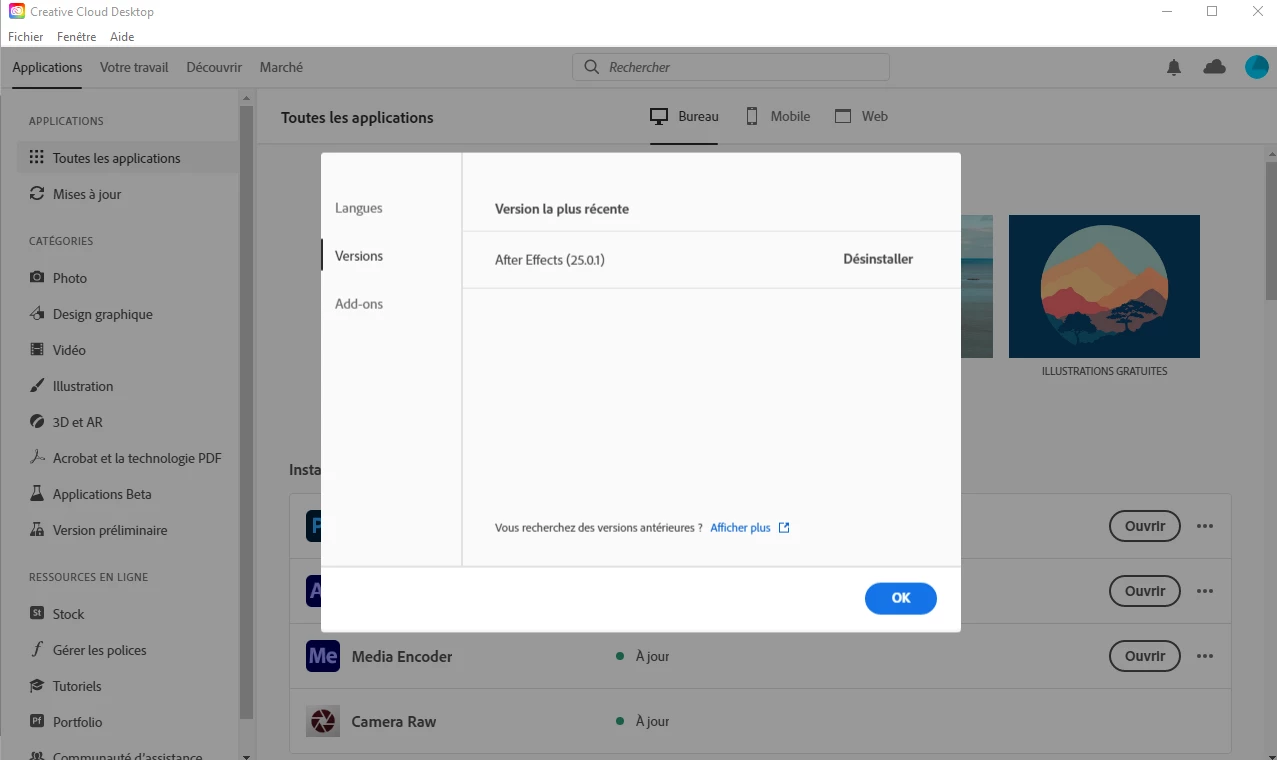Screen dimensions: 1277x760
Task: Select the Web platform tab
Action: (x=862, y=117)
